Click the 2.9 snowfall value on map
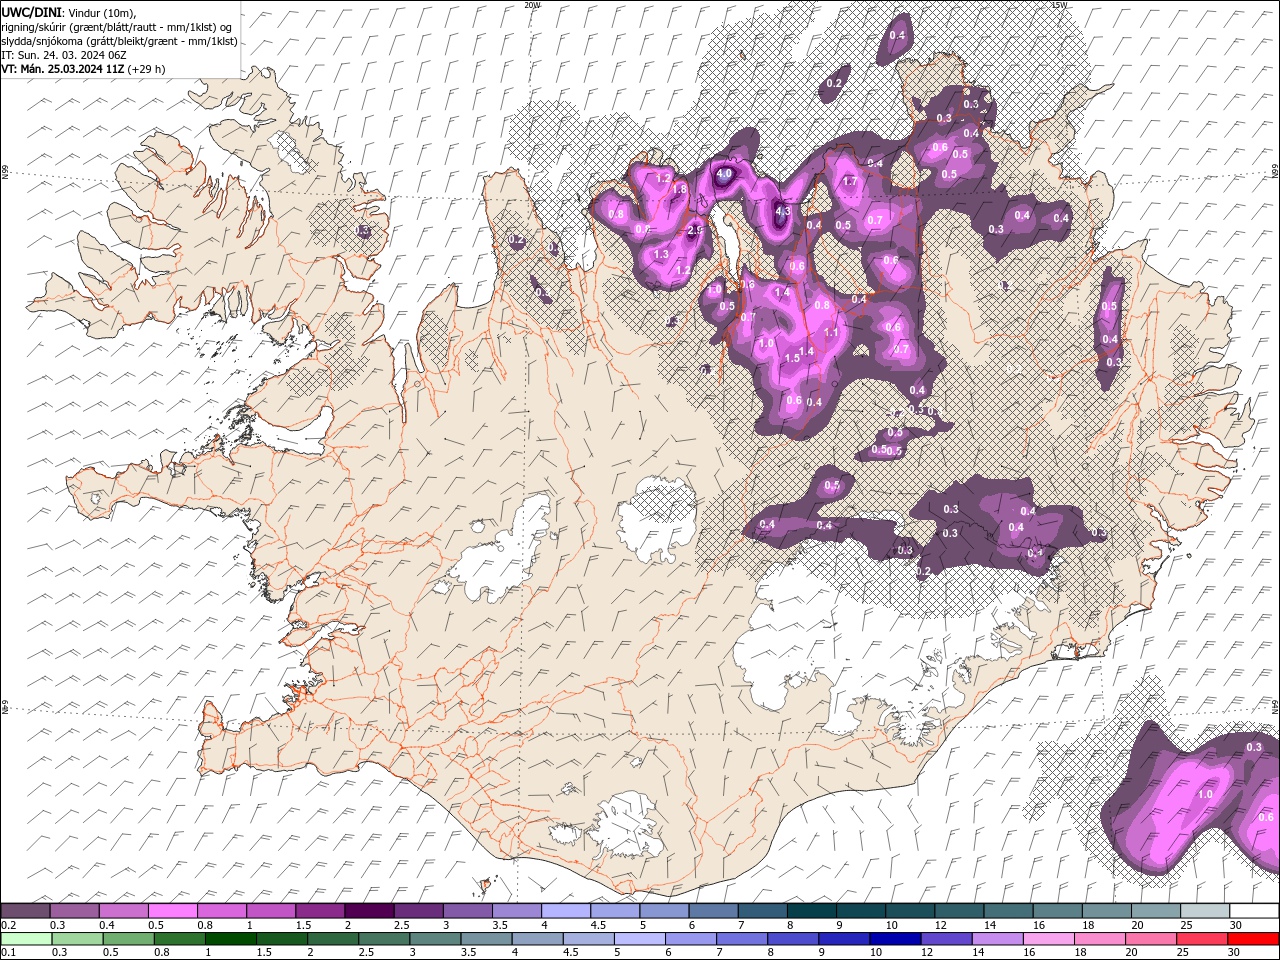This screenshot has width=1280, height=960. click(696, 230)
